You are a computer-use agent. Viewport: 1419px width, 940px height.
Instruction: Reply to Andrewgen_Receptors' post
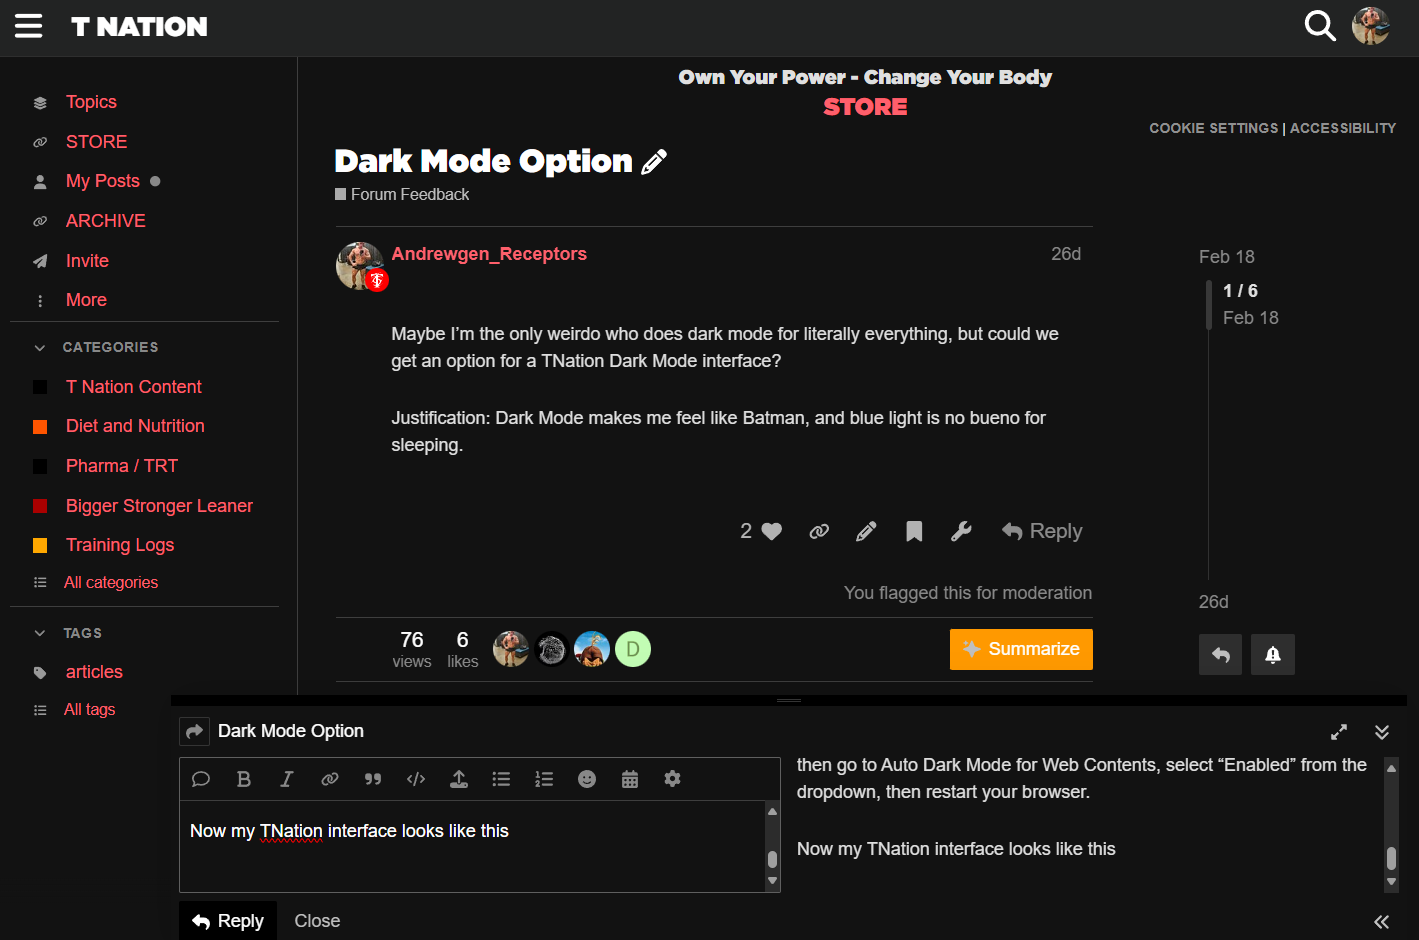tap(1042, 531)
